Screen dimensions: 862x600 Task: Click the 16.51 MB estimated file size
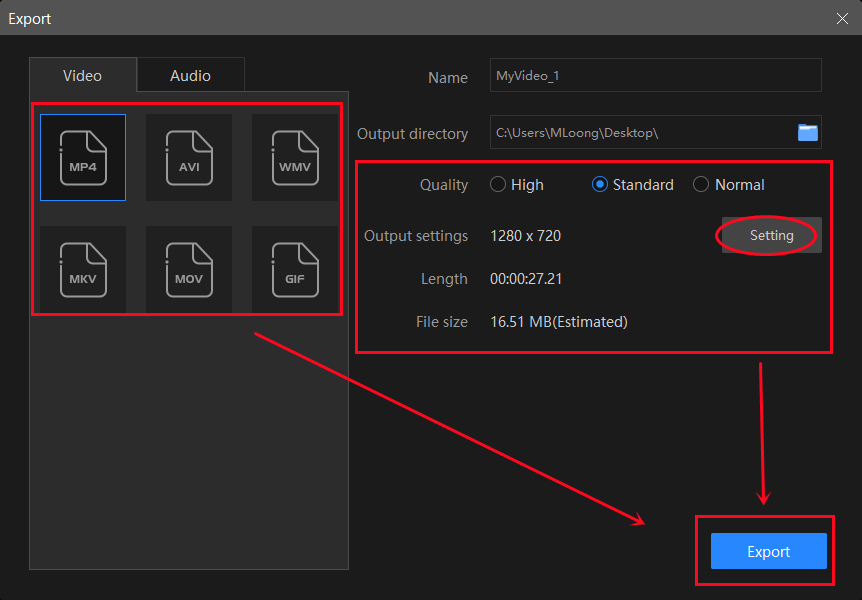(x=558, y=322)
